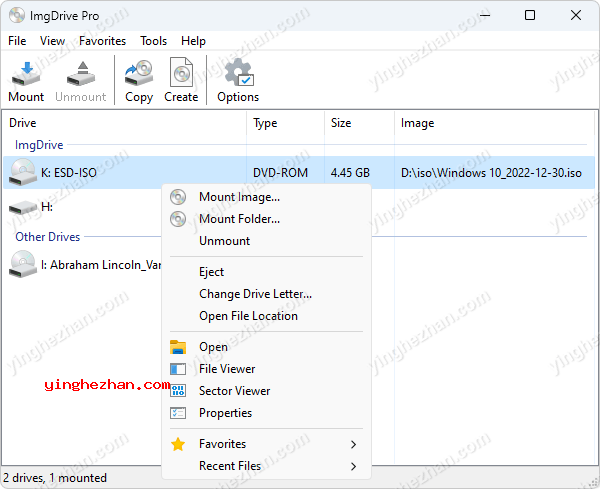Click the window resize grip in status bar
The width and height of the screenshot is (600, 489).
(594, 484)
